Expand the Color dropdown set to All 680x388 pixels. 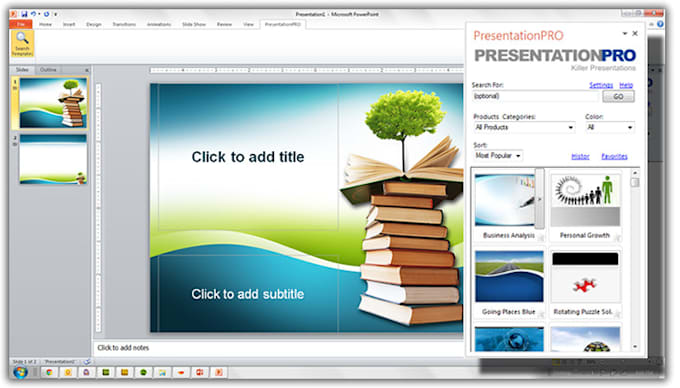click(610, 127)
